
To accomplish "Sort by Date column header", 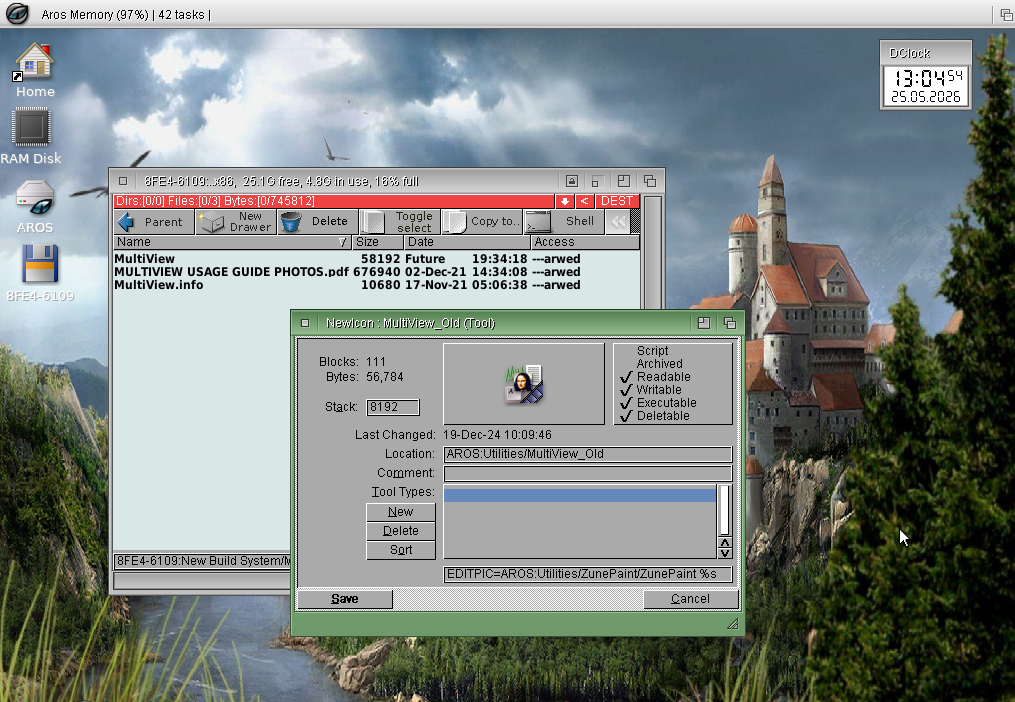I will [x=467, y=242].
